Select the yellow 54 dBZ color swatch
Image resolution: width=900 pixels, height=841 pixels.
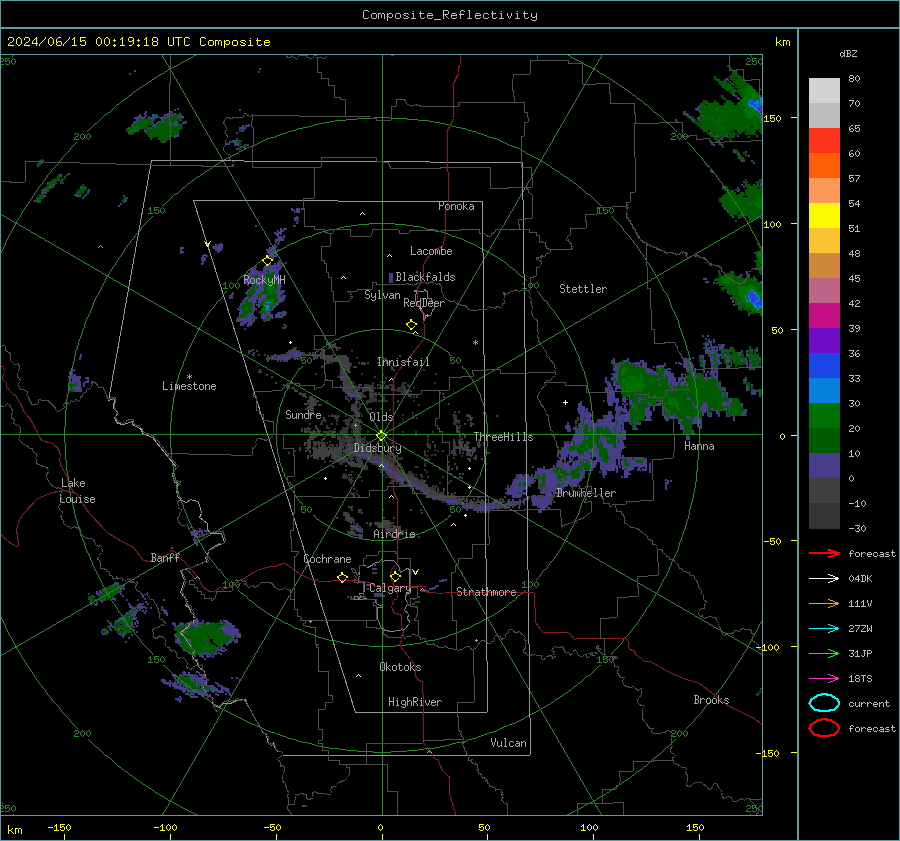click(824, 216)
